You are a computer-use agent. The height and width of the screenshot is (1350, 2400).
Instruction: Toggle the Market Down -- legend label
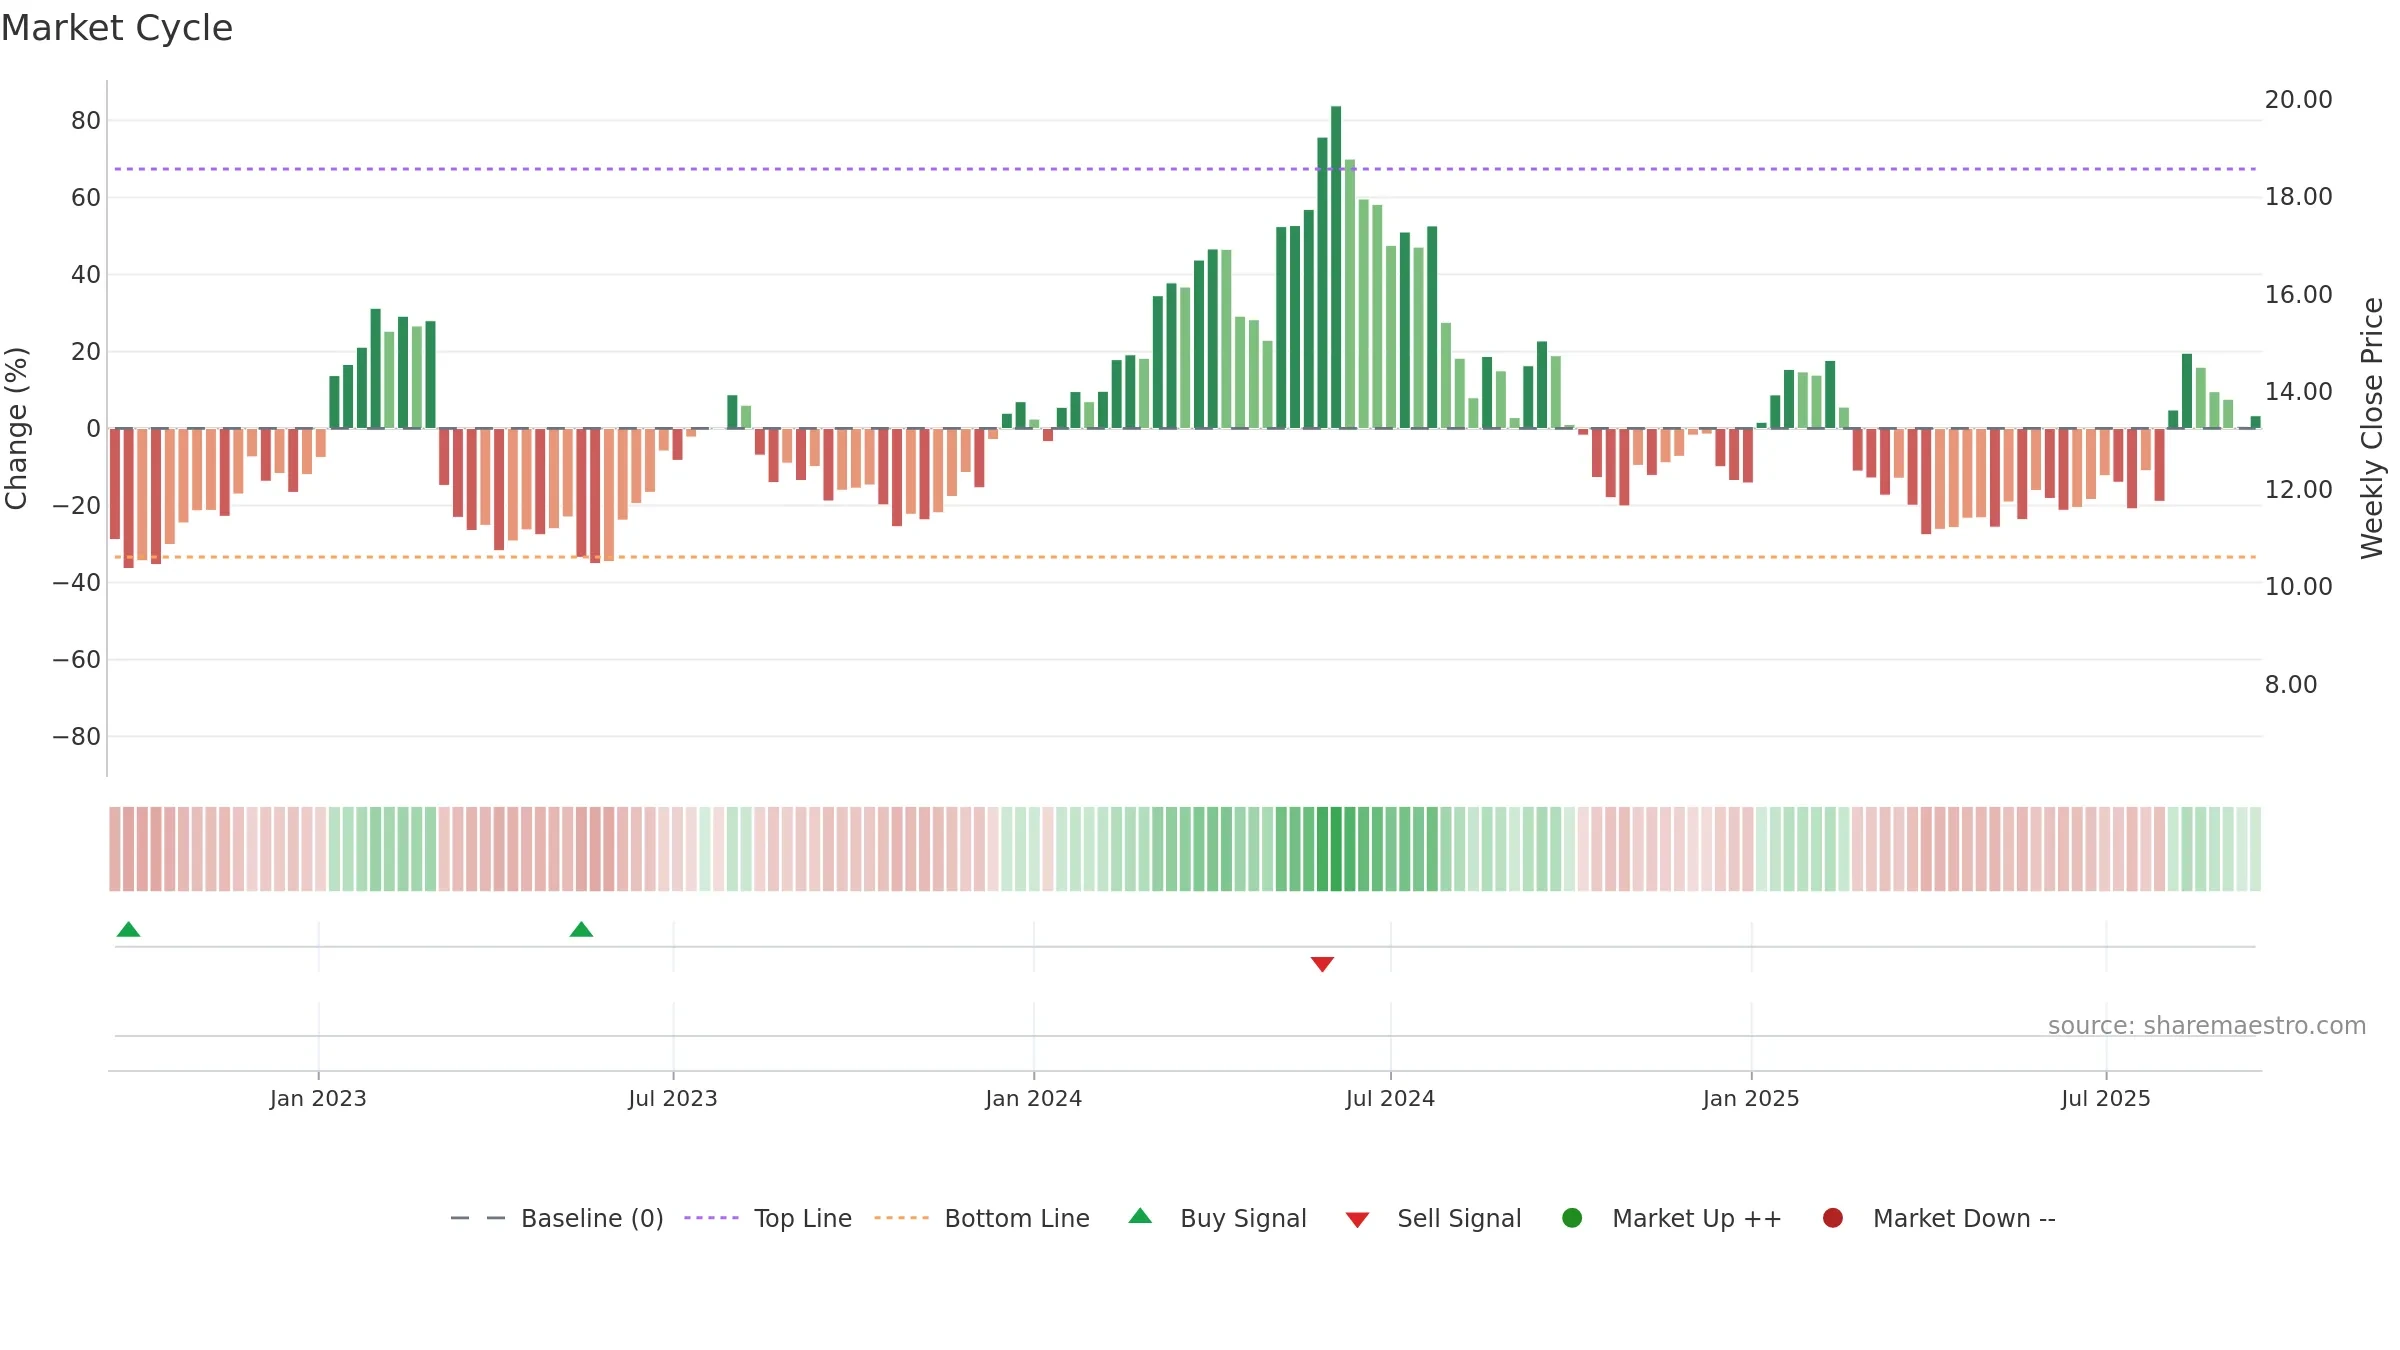pos(1964,1218)
